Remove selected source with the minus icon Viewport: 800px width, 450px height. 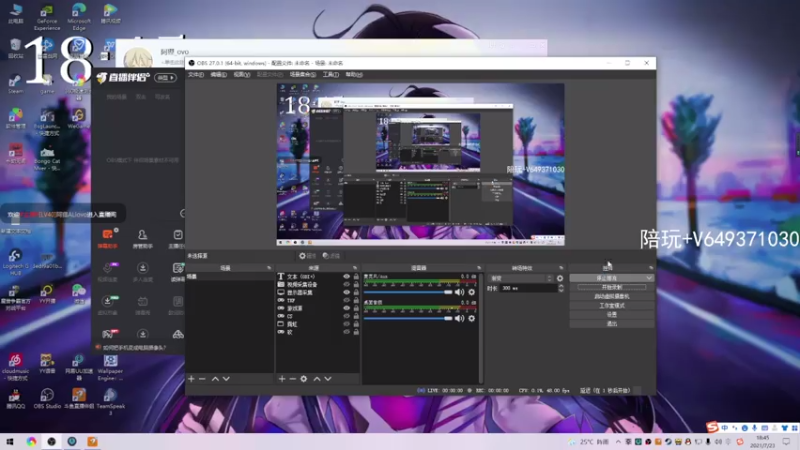pyautogui.click(x=292, y=379)
